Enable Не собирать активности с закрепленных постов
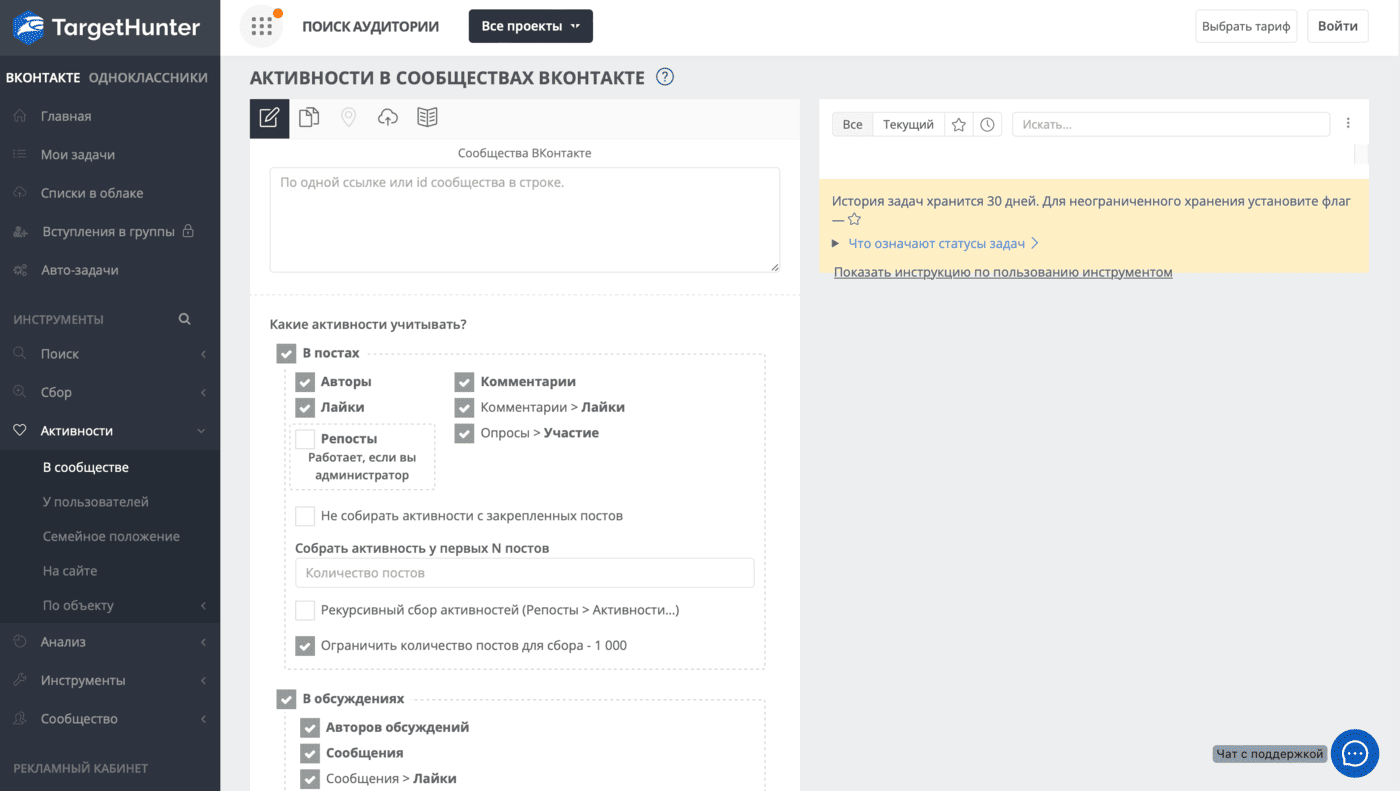 click(305, 516)
